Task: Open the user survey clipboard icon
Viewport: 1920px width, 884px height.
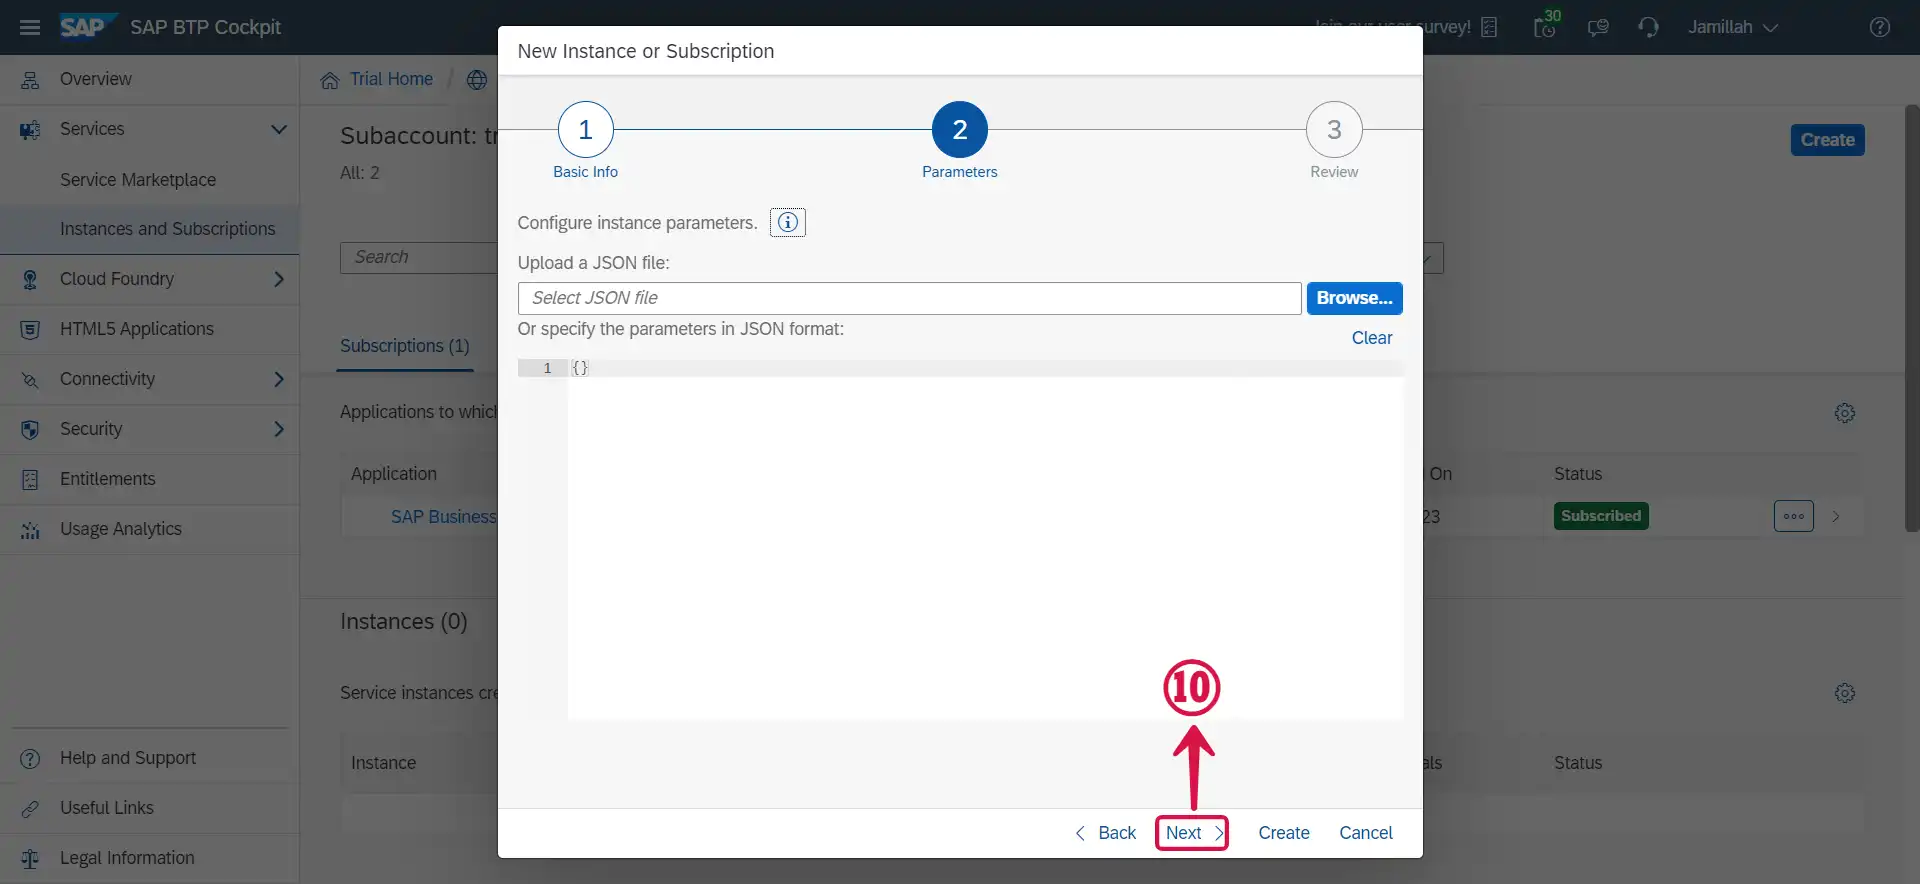Action: pos(1489,27)
